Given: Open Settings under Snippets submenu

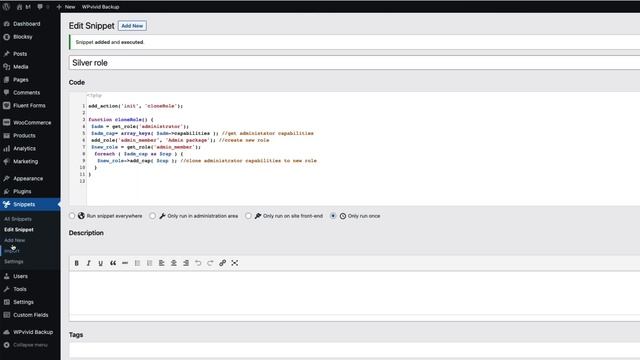Looking at the screenshot, I should [x=14, y=262].
